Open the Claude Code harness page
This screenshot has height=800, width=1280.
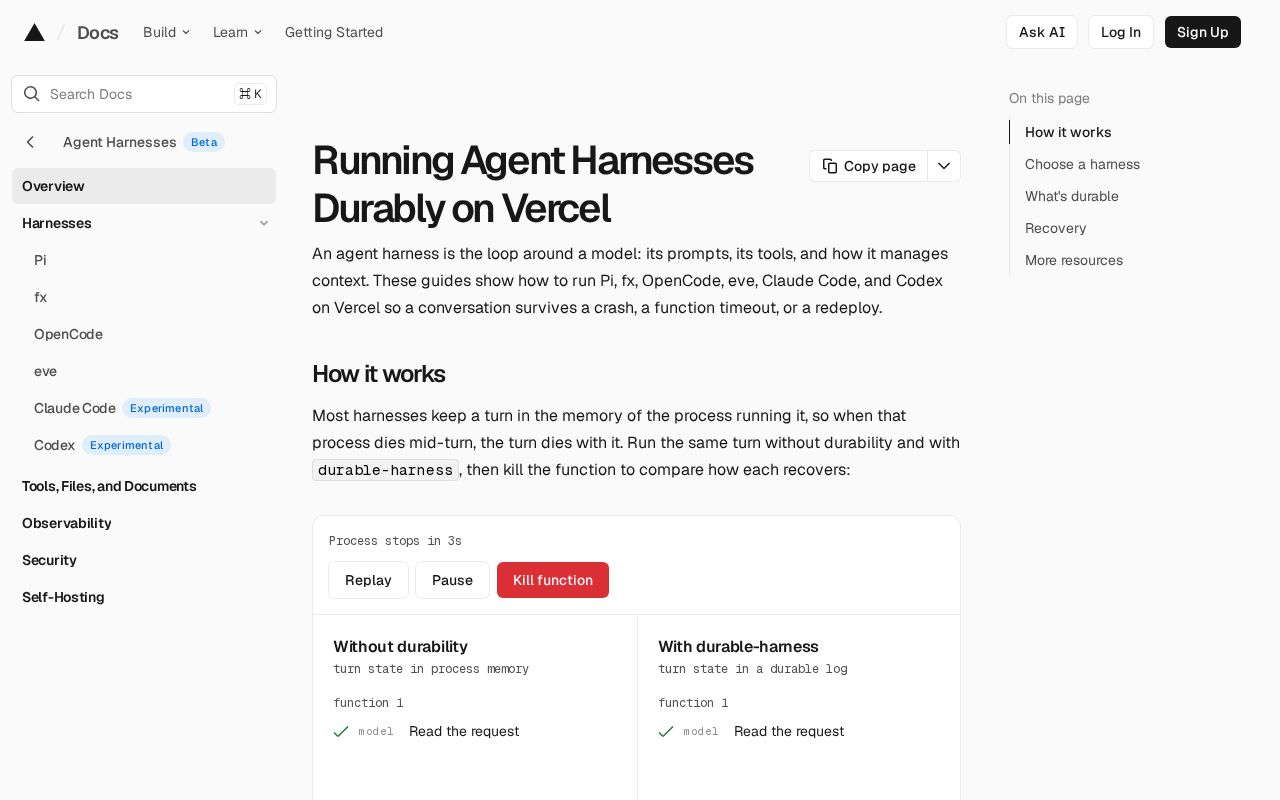[x=75, y=408]
